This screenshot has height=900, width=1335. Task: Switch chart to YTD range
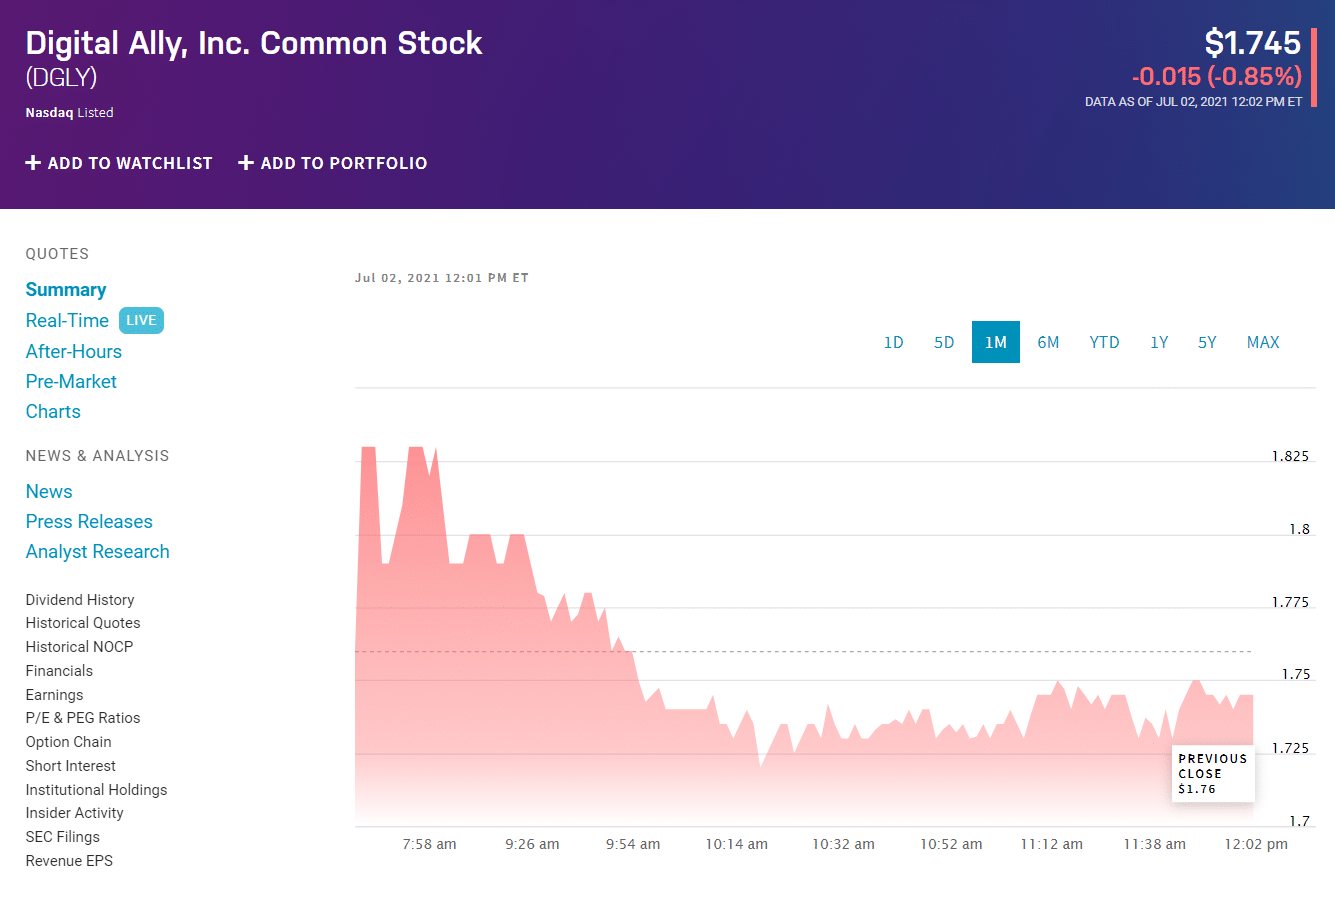[x=1104, y=342]
